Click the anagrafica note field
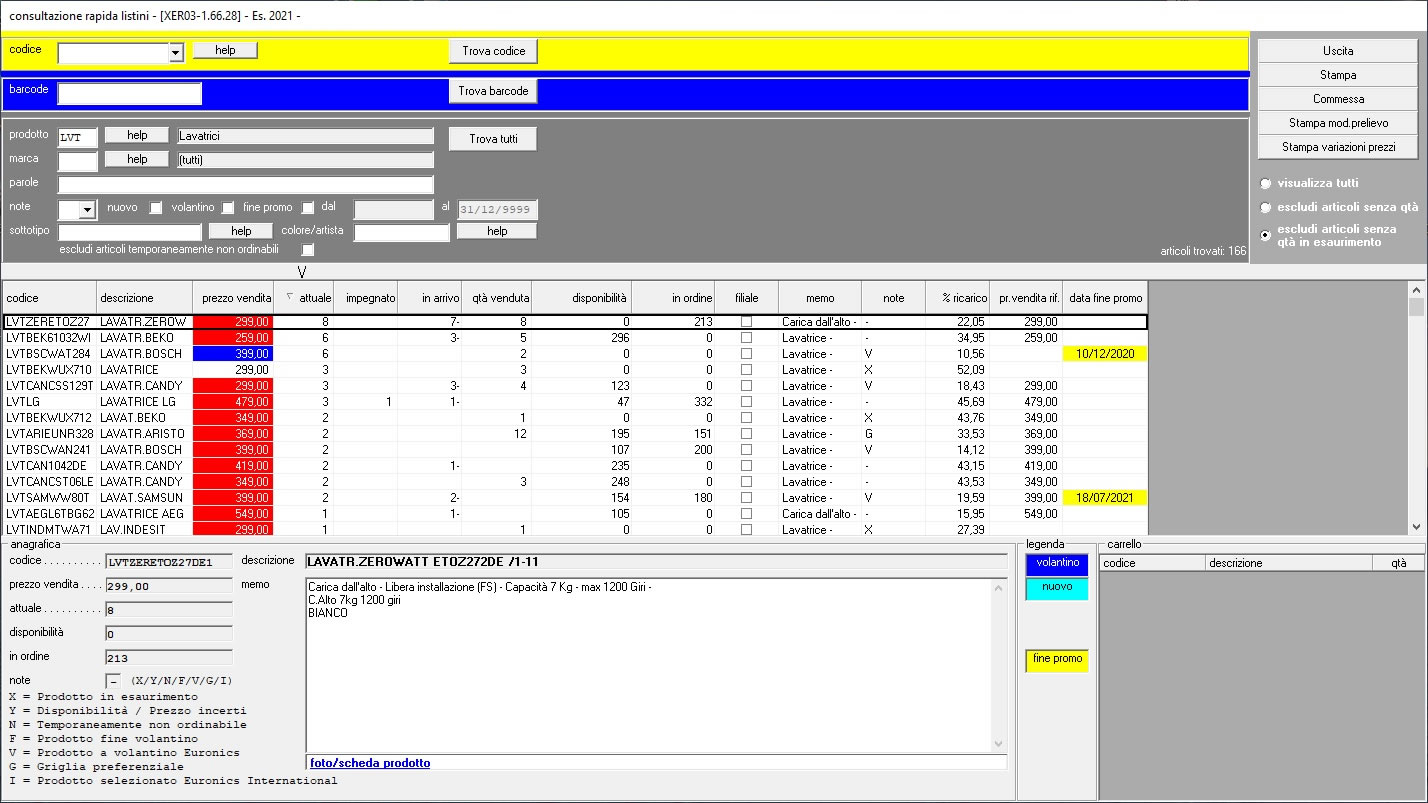 coord(113,681)
